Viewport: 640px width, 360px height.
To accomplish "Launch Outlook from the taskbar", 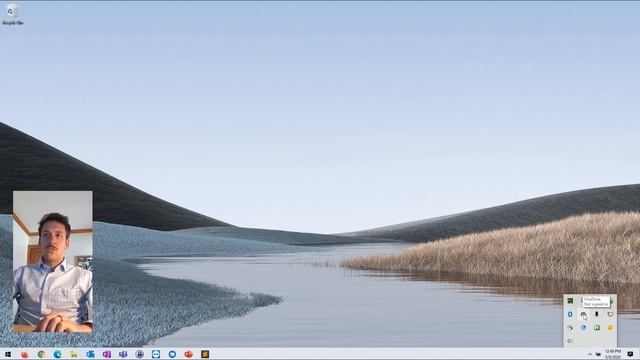I will coord(90,354).
